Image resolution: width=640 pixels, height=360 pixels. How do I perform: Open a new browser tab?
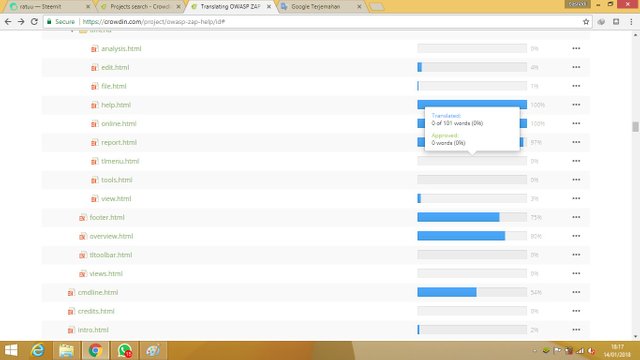[x=376, y=7]
